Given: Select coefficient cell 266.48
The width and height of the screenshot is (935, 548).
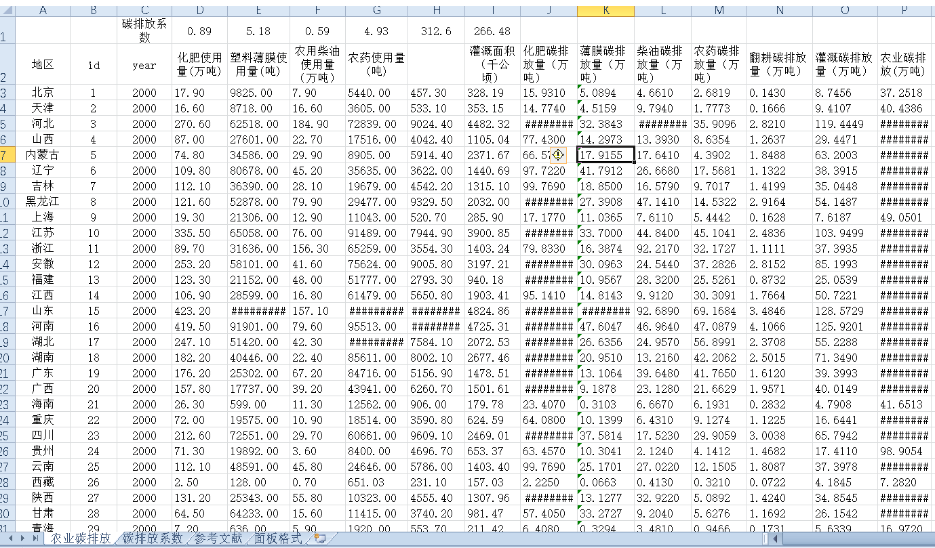Looking at the screenshot, I should pos(493,30).
